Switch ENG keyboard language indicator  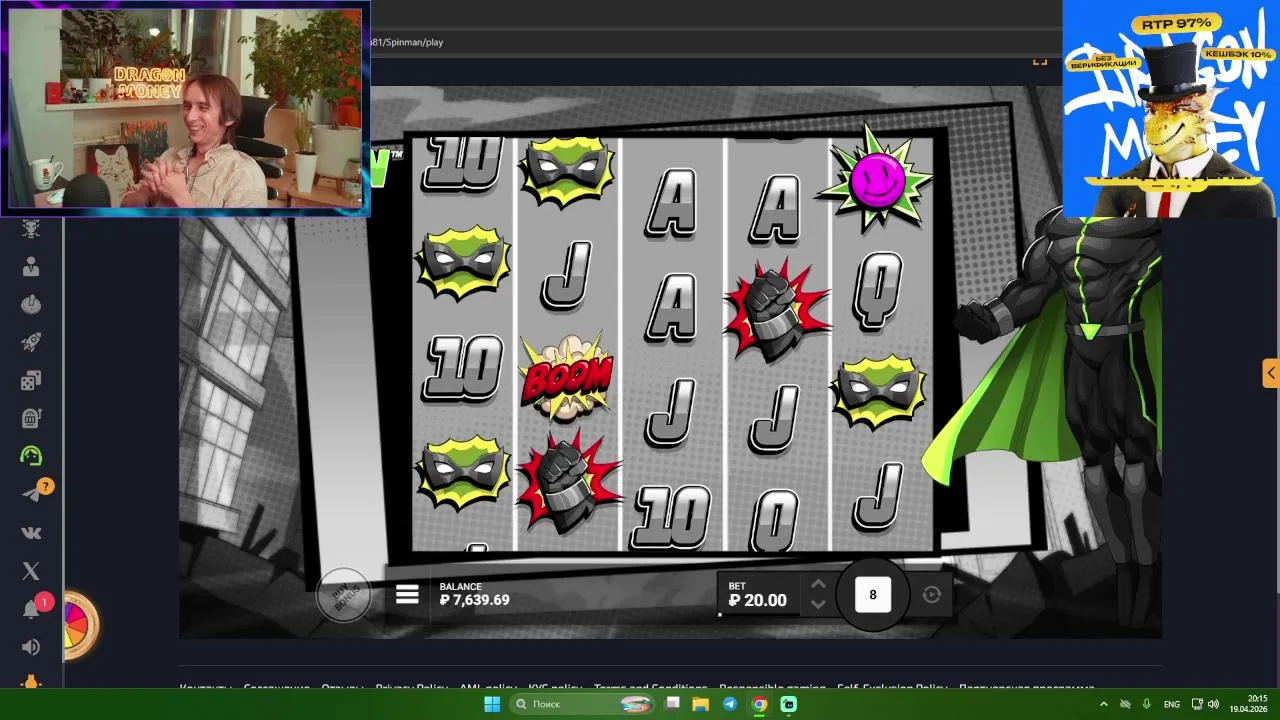(1172, 704)
